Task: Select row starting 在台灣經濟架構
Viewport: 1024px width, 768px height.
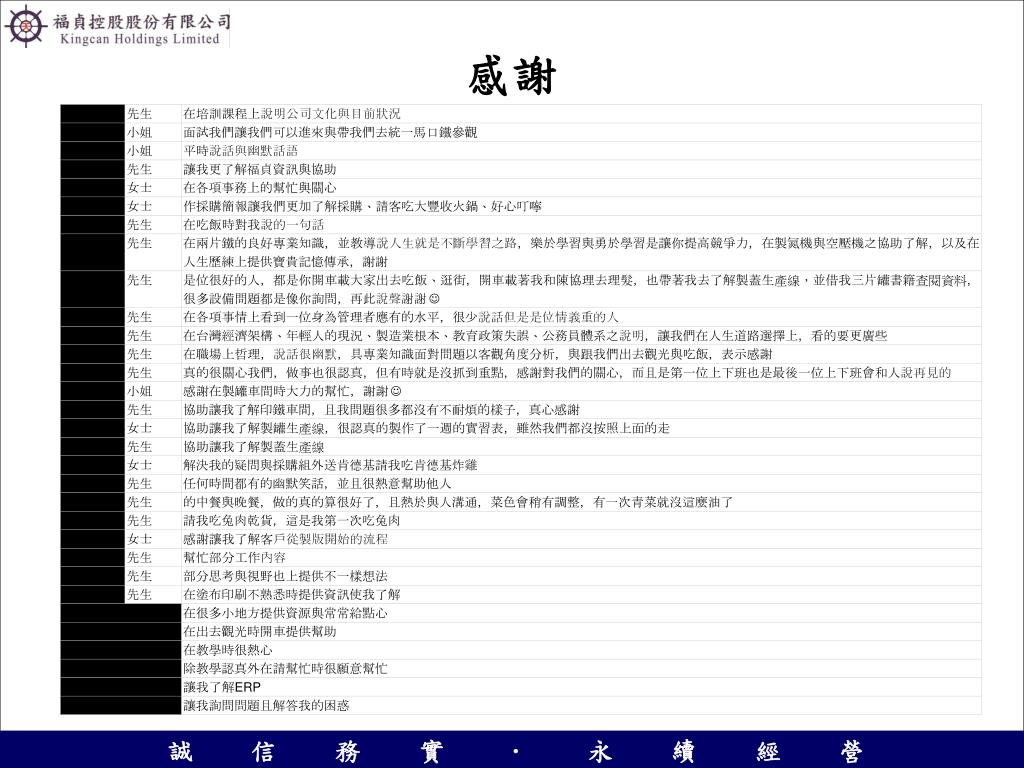Action: point(521,336)
